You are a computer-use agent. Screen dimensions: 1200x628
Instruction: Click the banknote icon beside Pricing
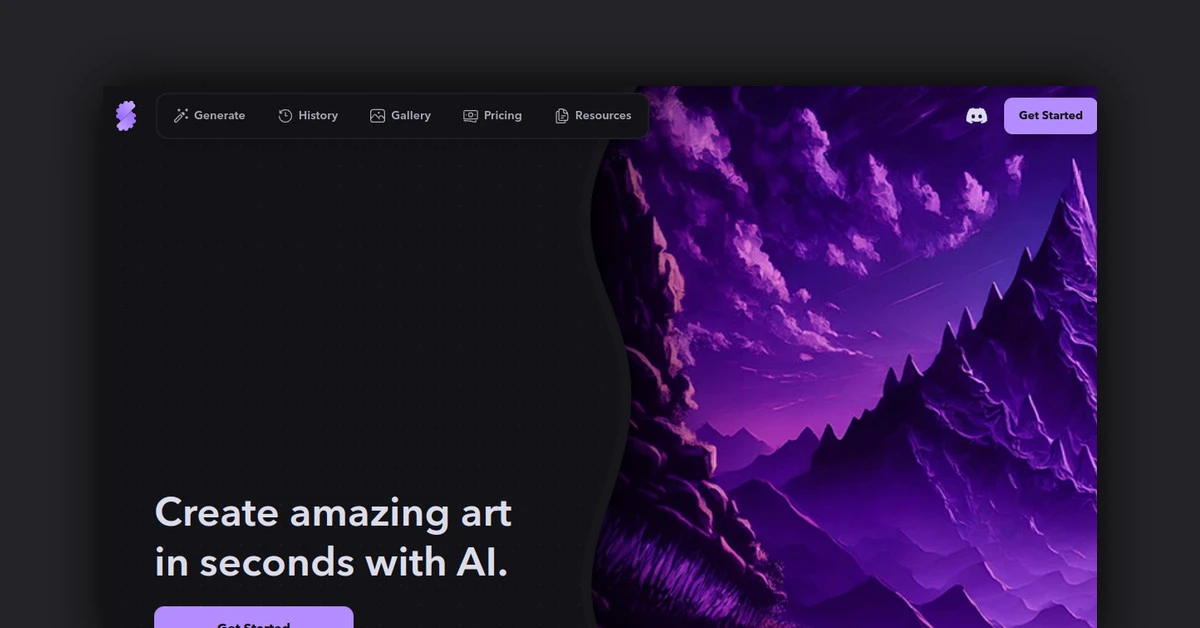coord(470,116)
